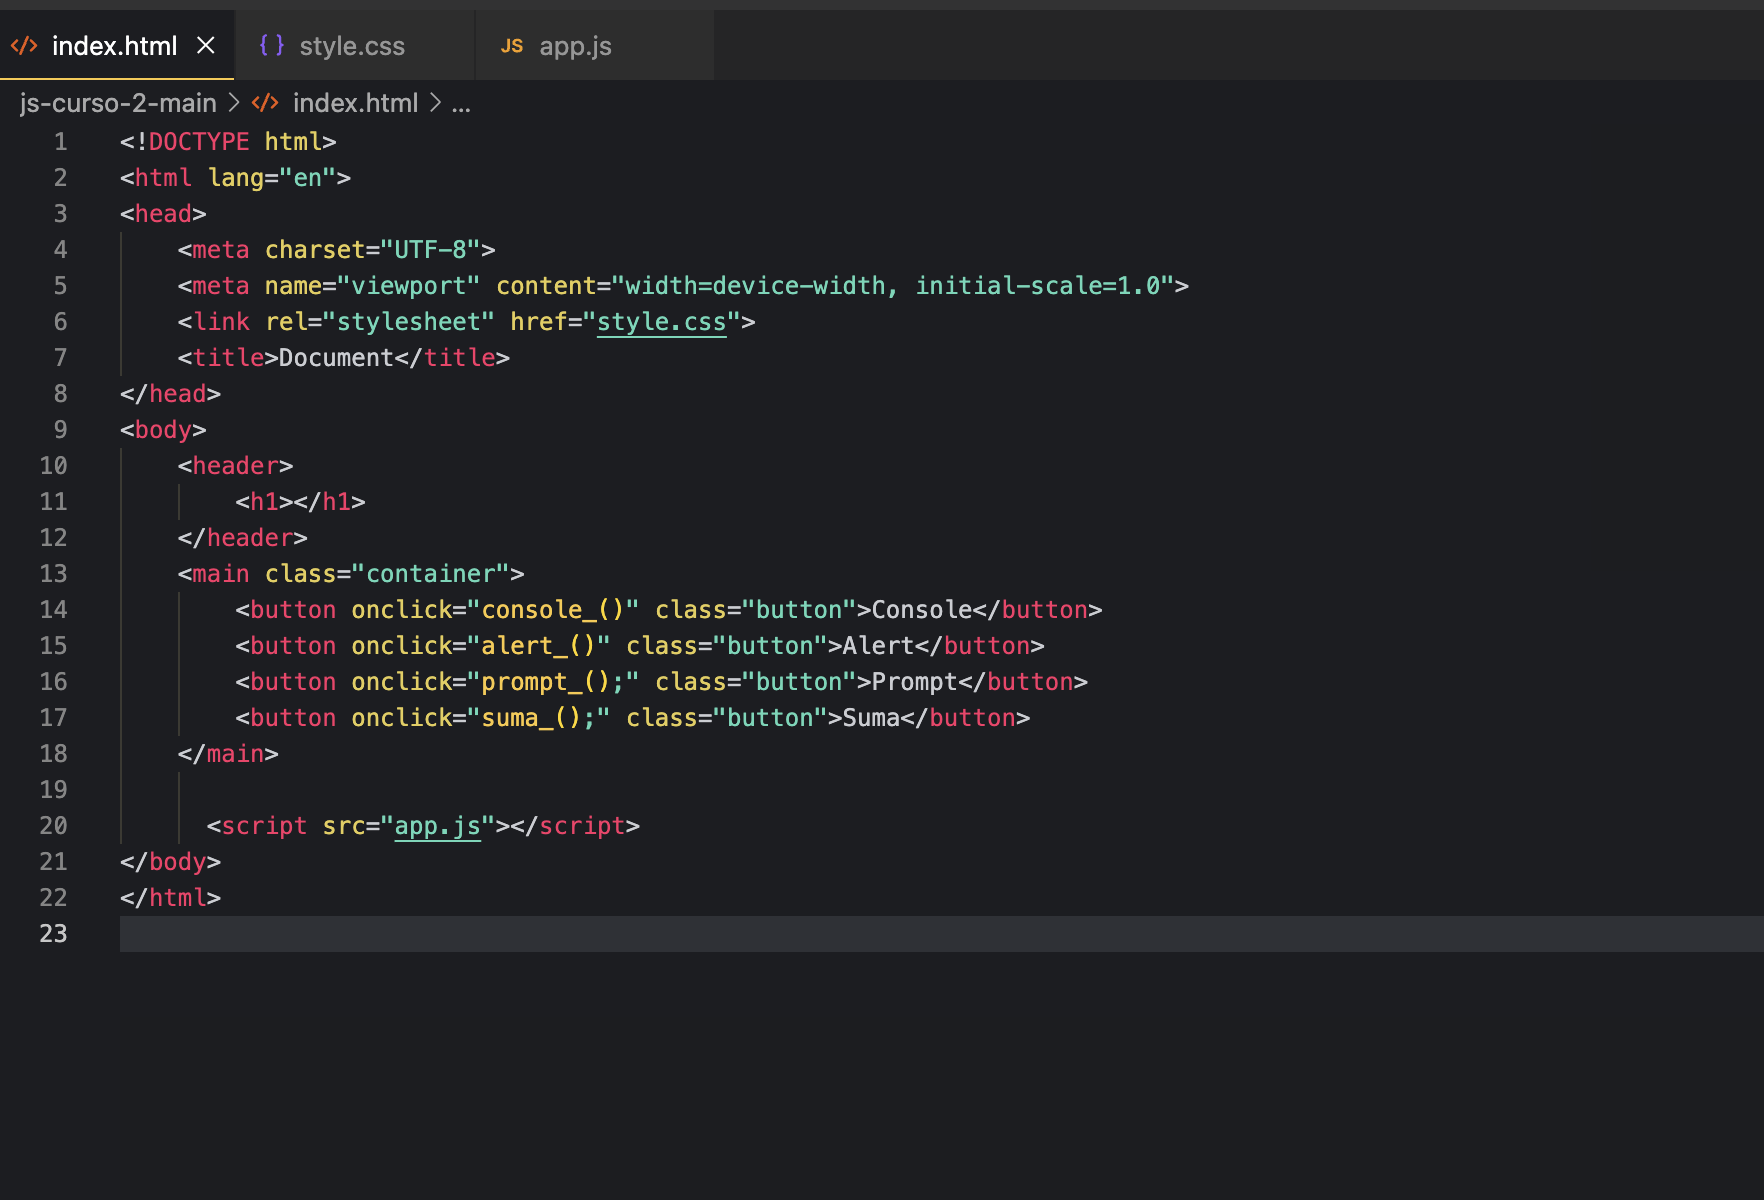This screenshot has width=1764, height=1200.
Task: Close the index.html tab
Action: point(206,45)
